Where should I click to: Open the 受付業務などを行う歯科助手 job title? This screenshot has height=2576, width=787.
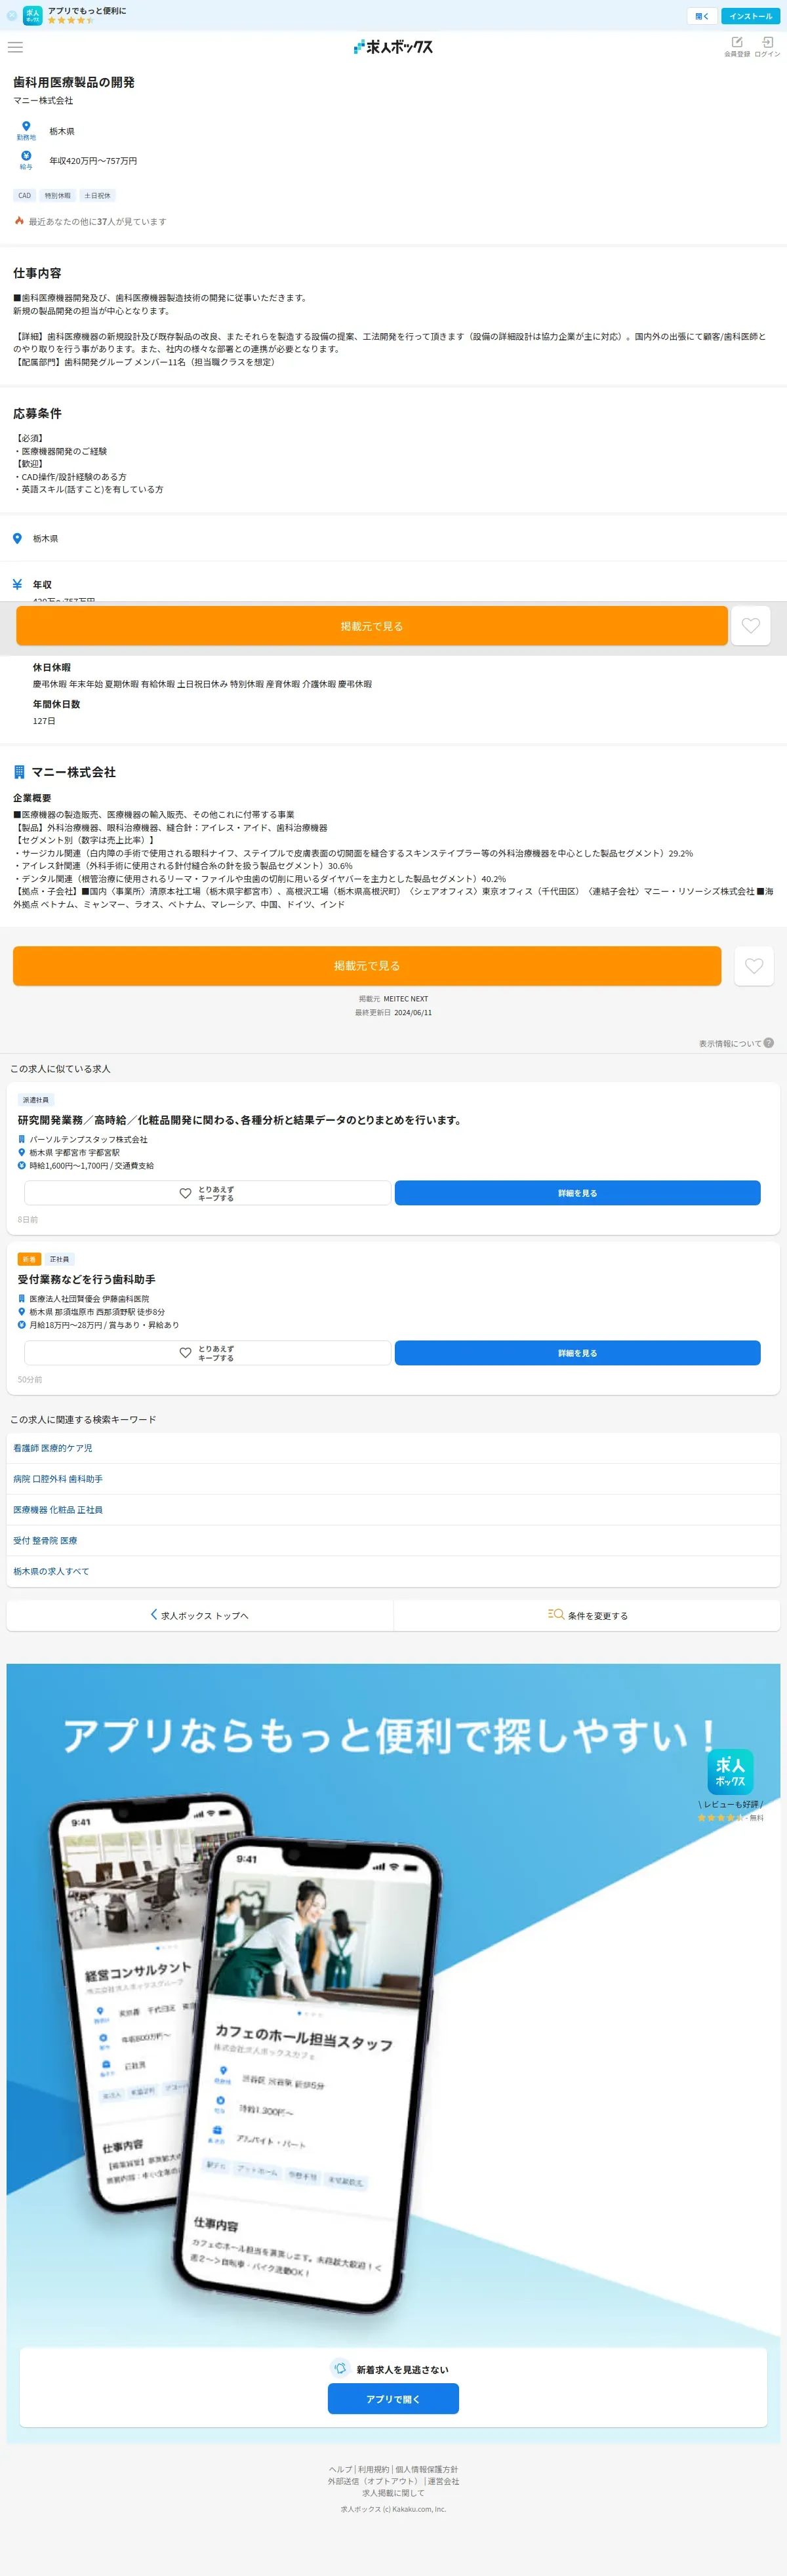click(x=86, y=1279)
